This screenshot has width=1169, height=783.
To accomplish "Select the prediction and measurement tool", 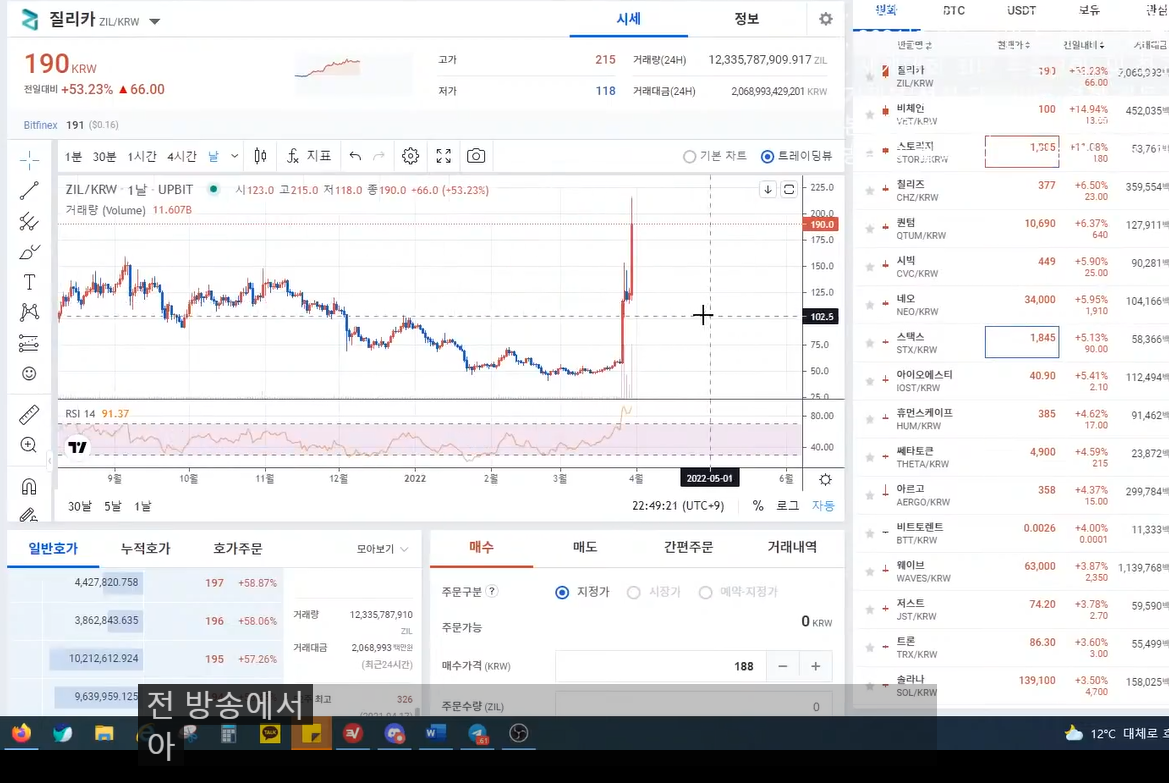I will pyautogui.click(x=29, y=343).
